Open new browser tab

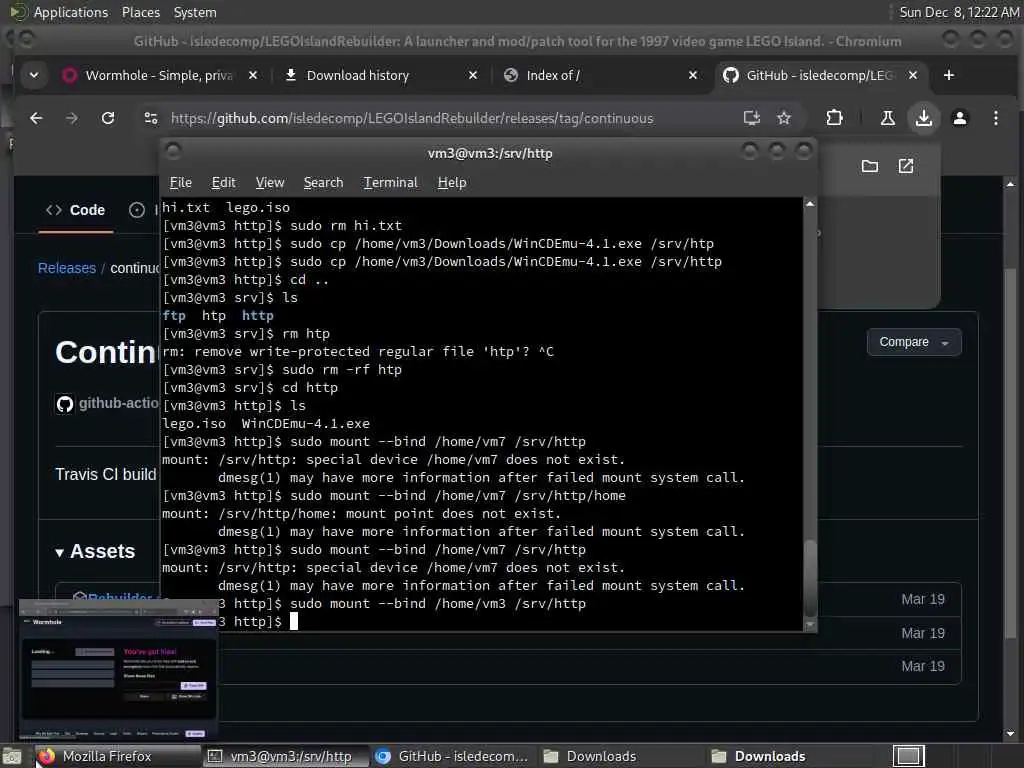pyautogui.click(x=949, y=75)
